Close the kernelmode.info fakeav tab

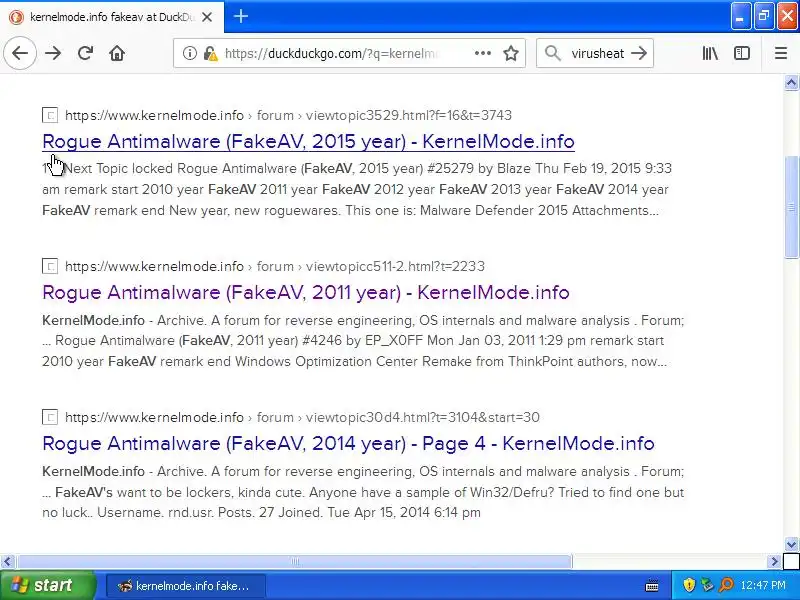point(207,17)
